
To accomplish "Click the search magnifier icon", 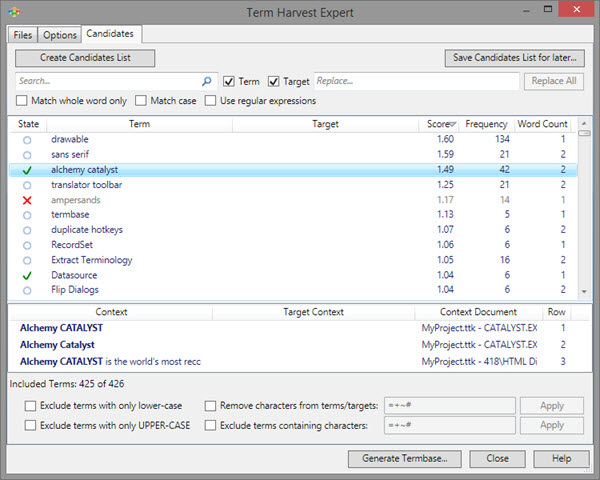I will pyautogui.click(x=207, y=81).
